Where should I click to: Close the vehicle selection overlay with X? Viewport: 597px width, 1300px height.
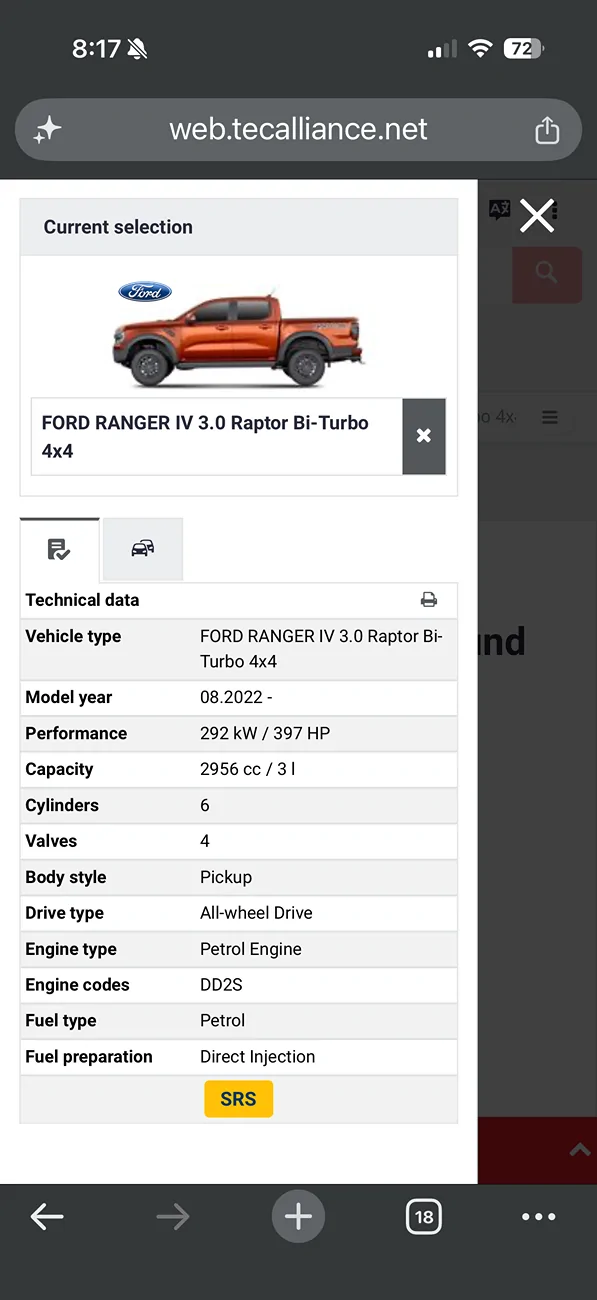[537, 215]
